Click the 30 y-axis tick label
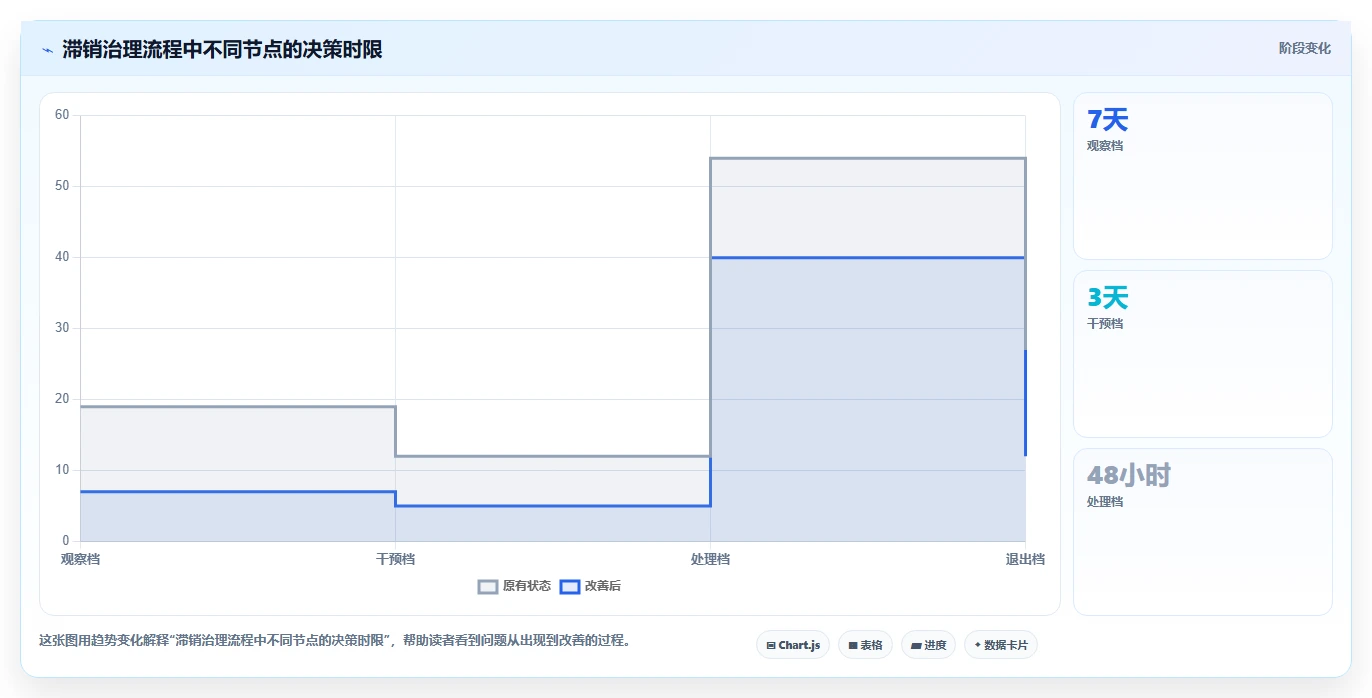Image resolution: width=1372 pixels, height=698 pixels. point(62,328)
